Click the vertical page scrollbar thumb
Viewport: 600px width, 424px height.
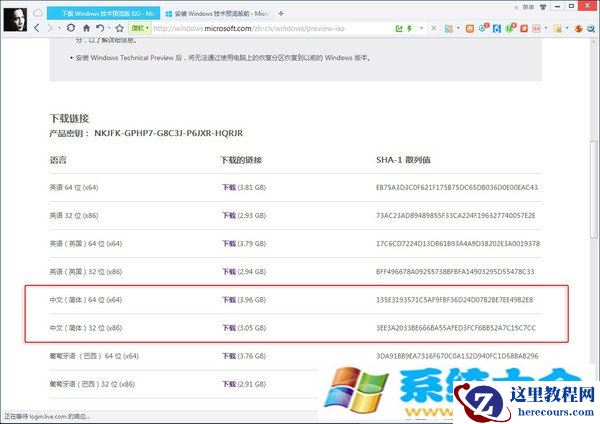pos(593,189)
